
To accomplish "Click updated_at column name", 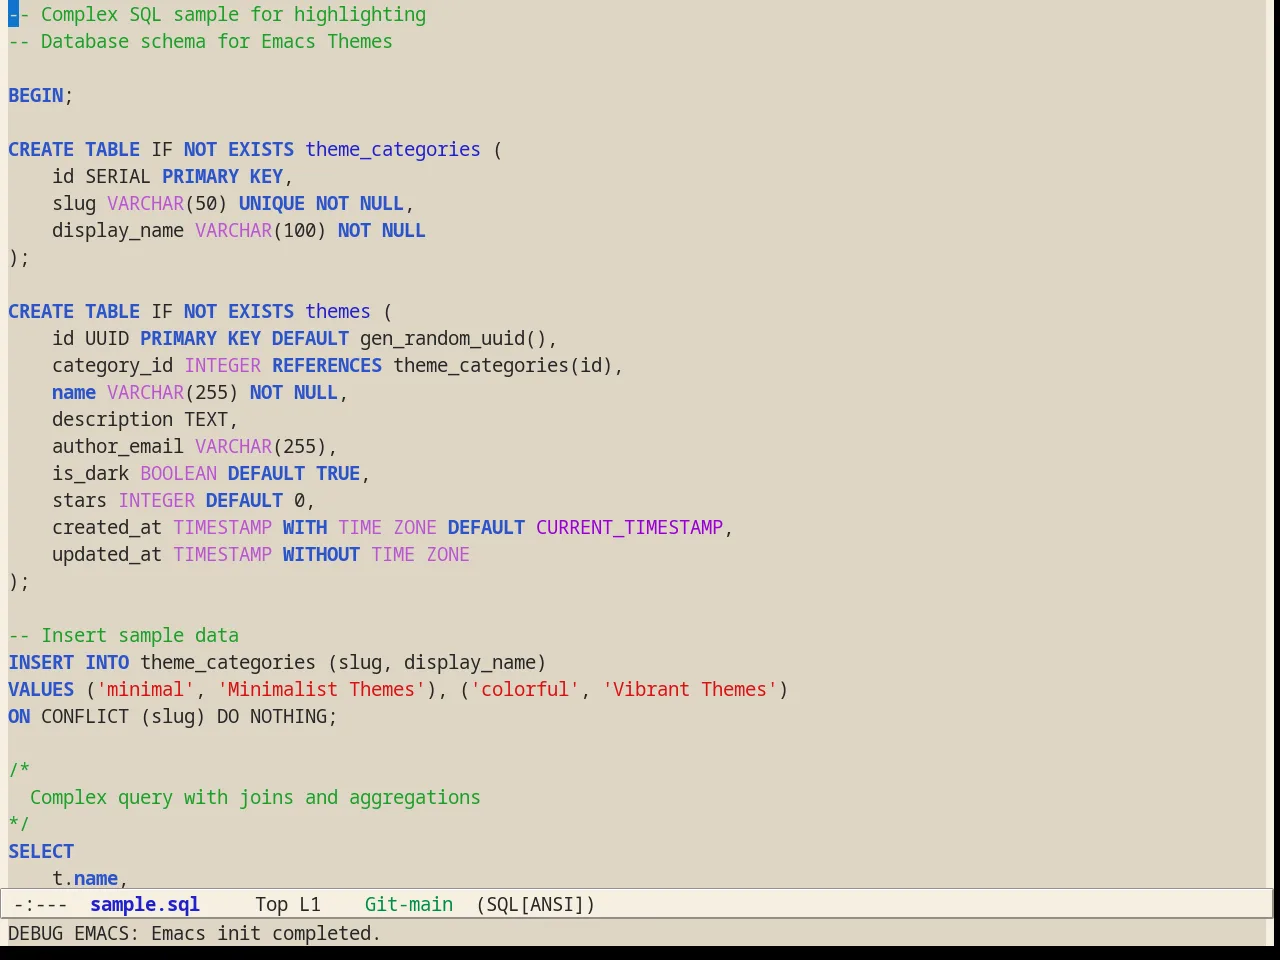I will click(x=107, y=554).
